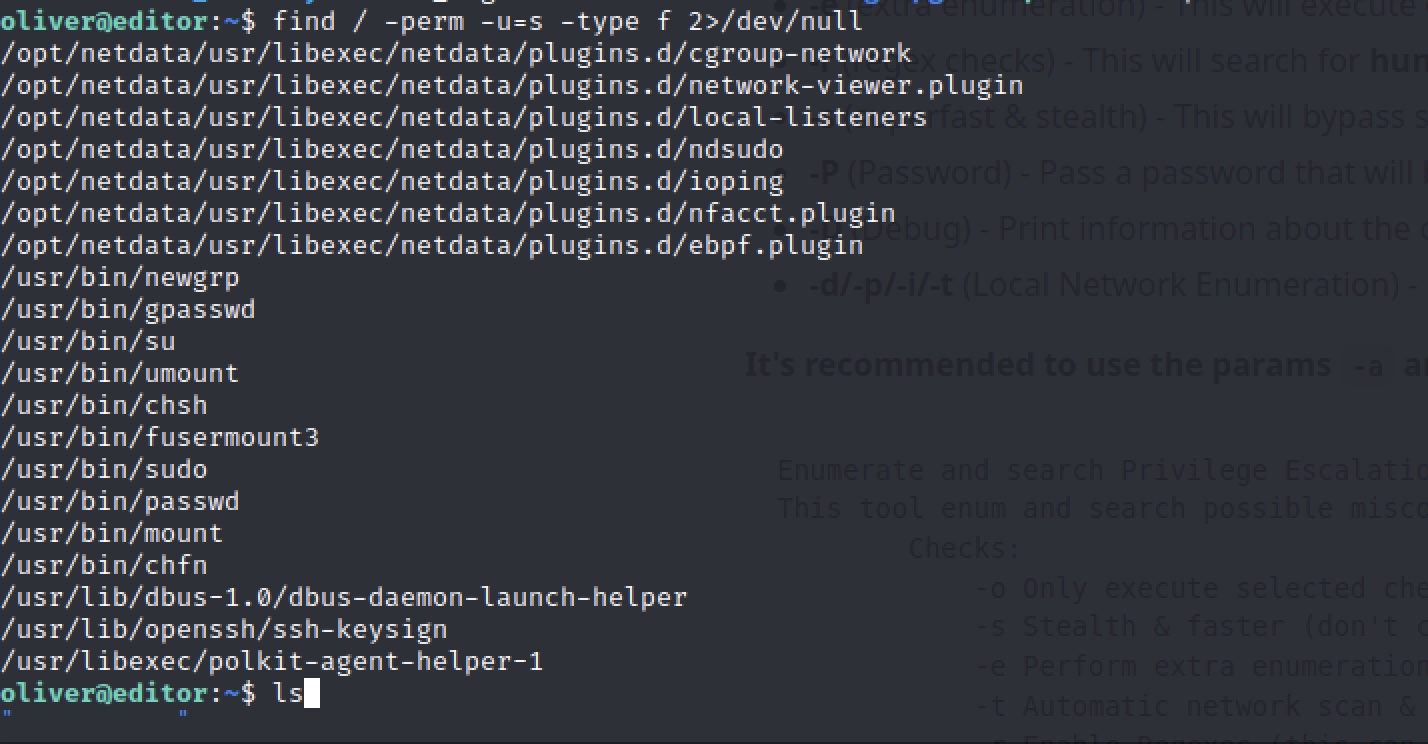Select the ssh-keysign path line

pos(224,629)
